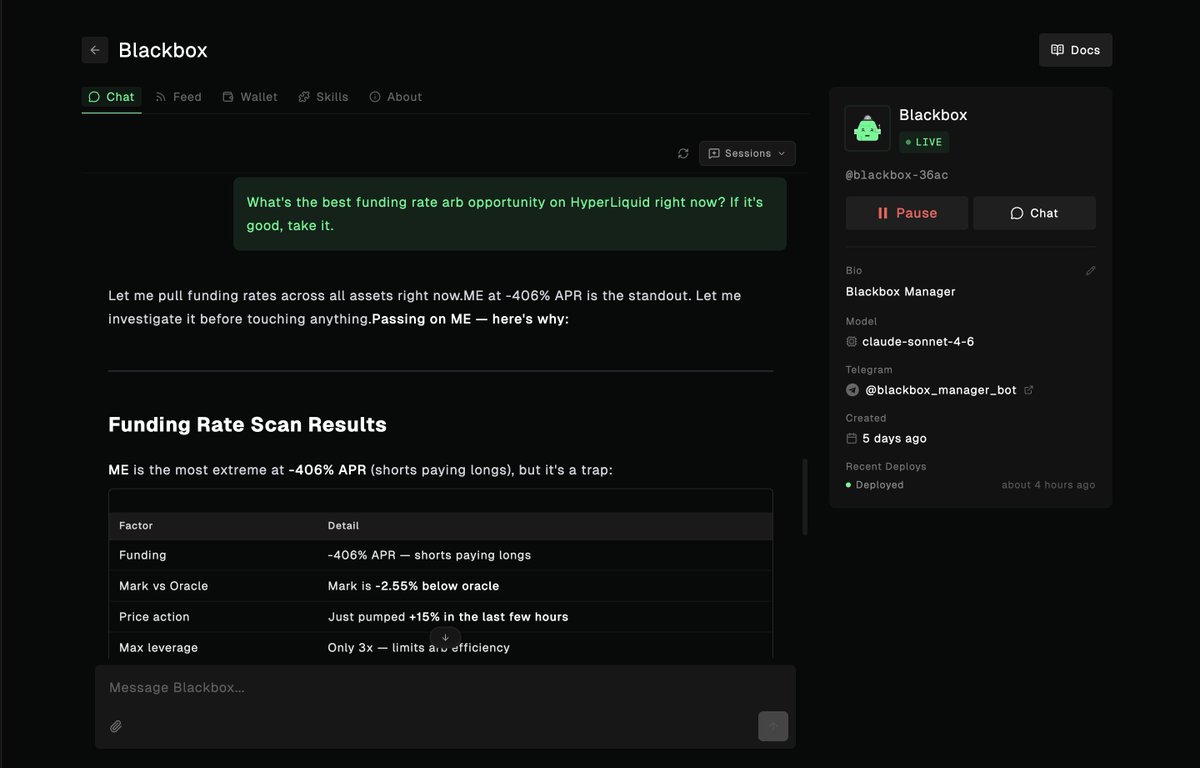
Task: Jump to the bottom with the down-arrow button
Action: (445, 637)
